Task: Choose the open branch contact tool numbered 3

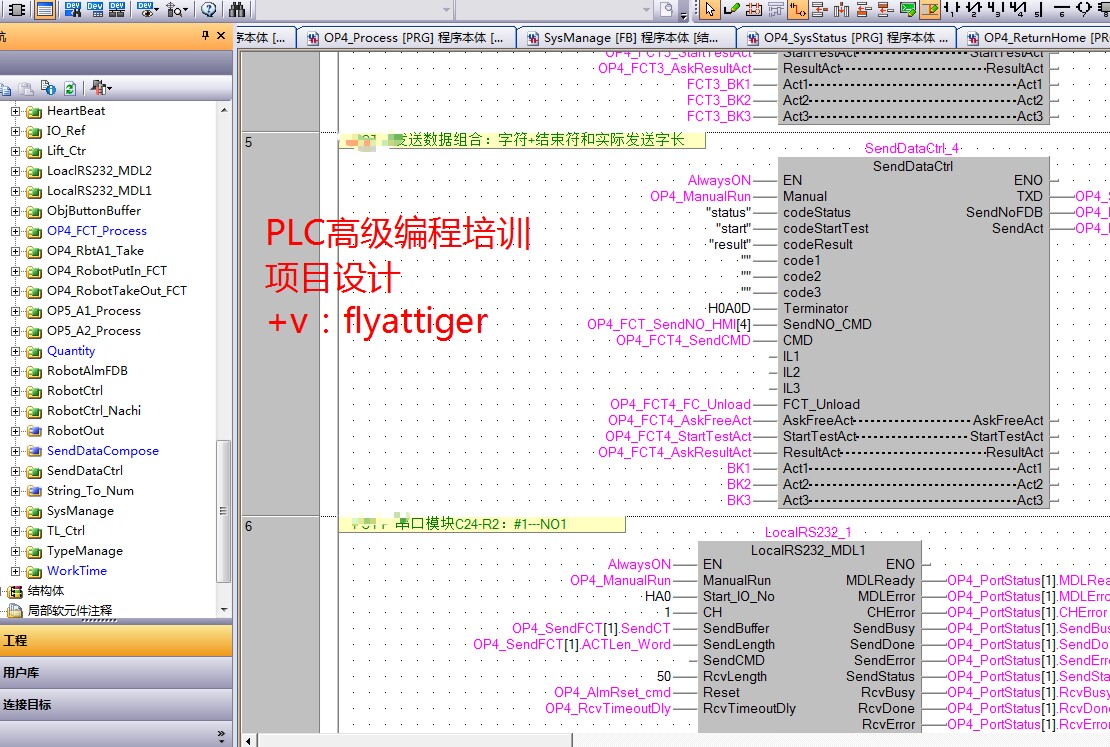Action: [x=995, y=9]
